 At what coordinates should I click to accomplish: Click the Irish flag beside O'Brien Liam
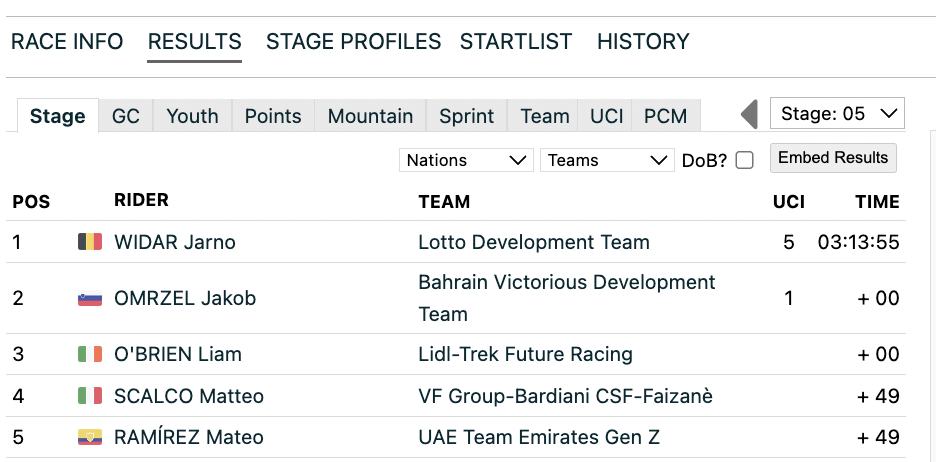[x=90, y=354]
